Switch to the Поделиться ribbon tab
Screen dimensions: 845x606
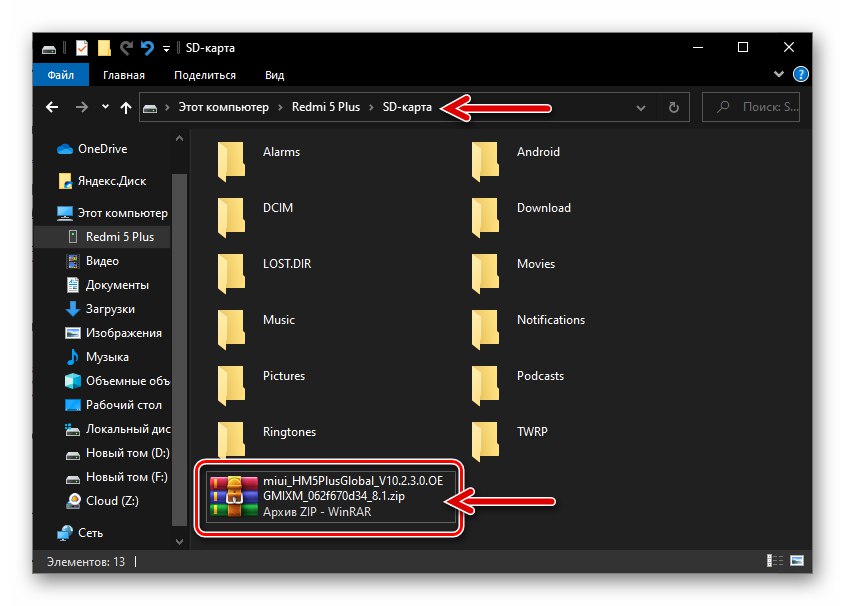(x=205, y=75)
